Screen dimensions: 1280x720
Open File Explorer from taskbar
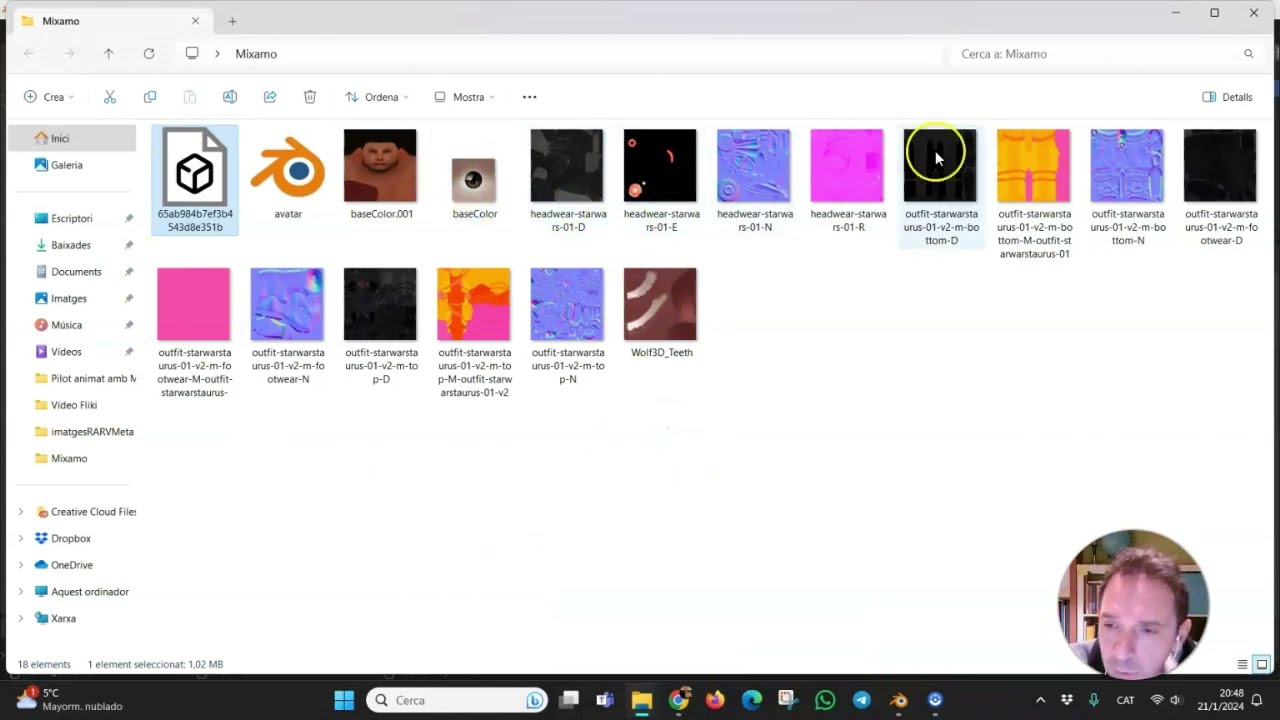(642, 700)
